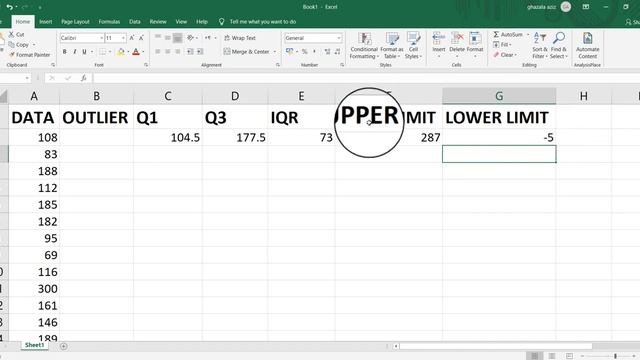The width and height of the screenshot is (640, 360).
Task: Click the Decrease Indent icon
Action: tap(190, 52)
